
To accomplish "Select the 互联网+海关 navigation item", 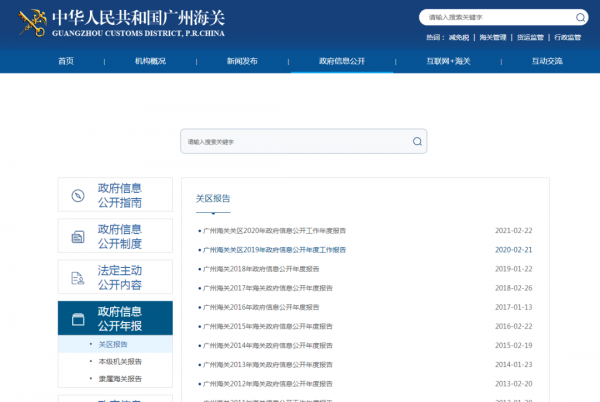I will pos(448,61).
